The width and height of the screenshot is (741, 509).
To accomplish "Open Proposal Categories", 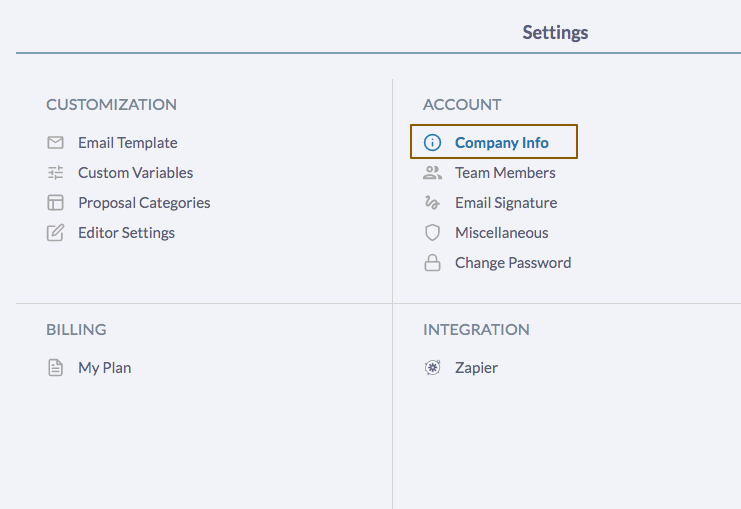I will (x=144, y=203).
